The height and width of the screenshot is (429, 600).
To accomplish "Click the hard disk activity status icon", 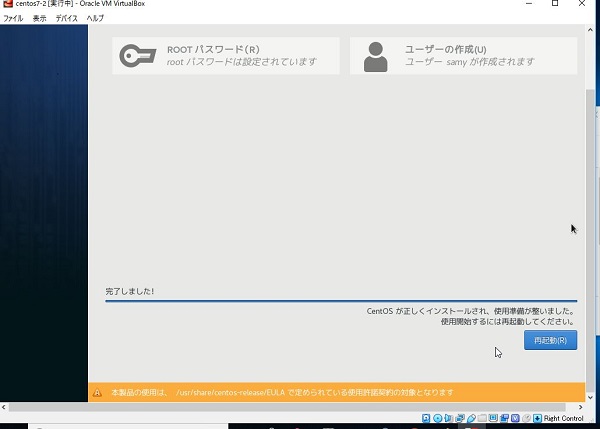I will pyautogui.click(x=426, y=418).
